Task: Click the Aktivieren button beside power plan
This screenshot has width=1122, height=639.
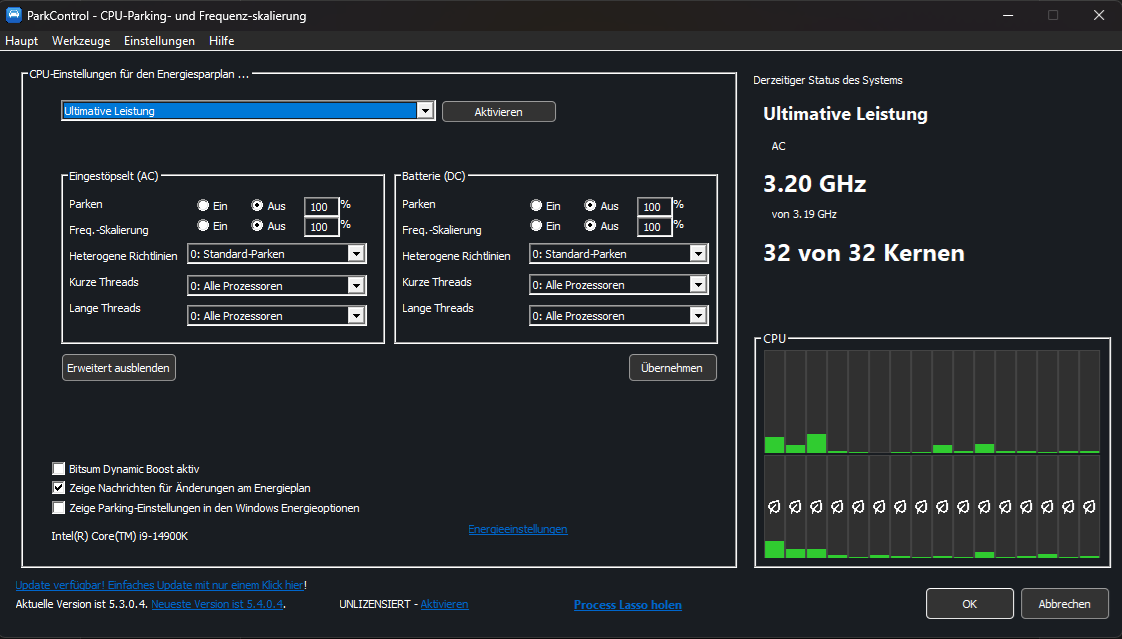Action: tap(499, 112)
